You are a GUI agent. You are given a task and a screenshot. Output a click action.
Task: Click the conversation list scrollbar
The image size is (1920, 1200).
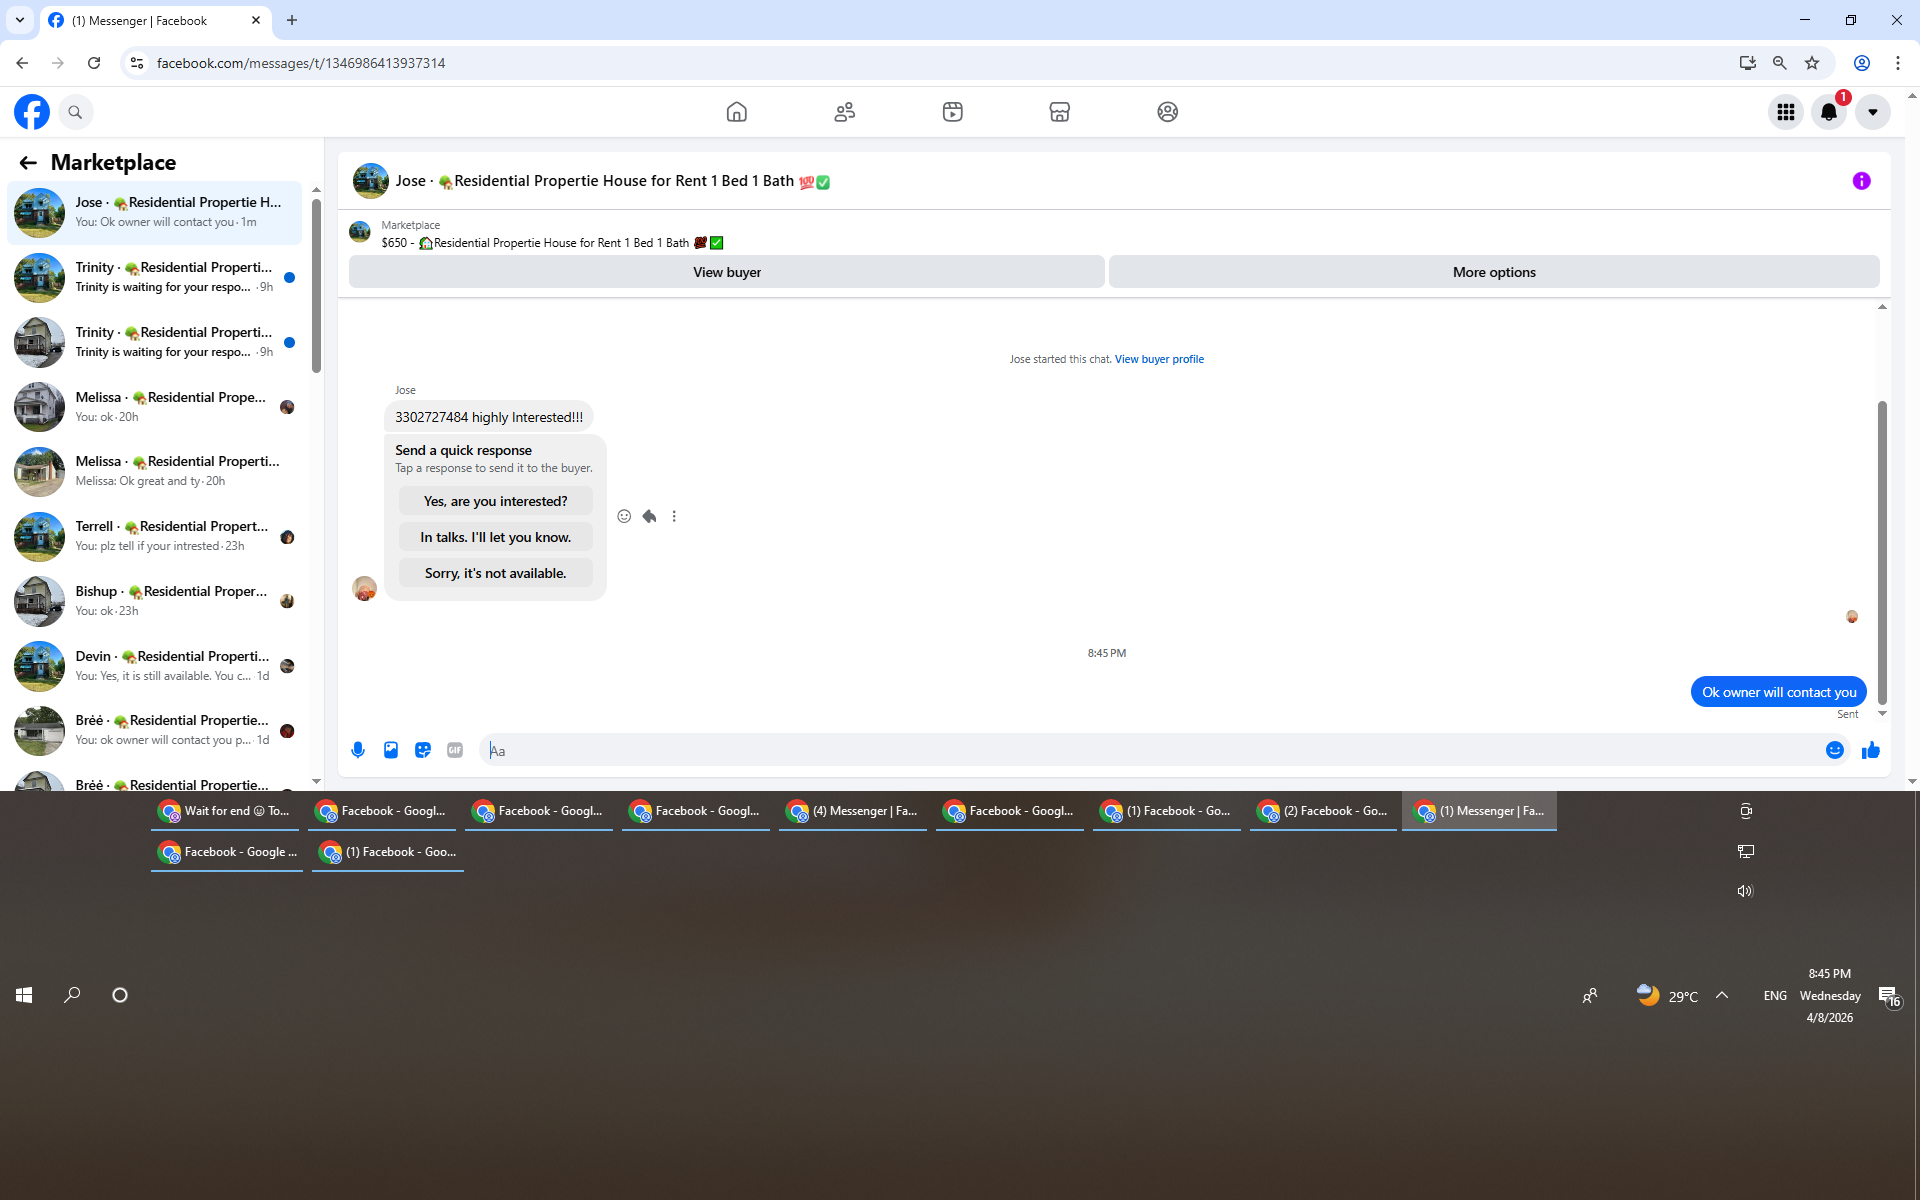pos(316,285)
